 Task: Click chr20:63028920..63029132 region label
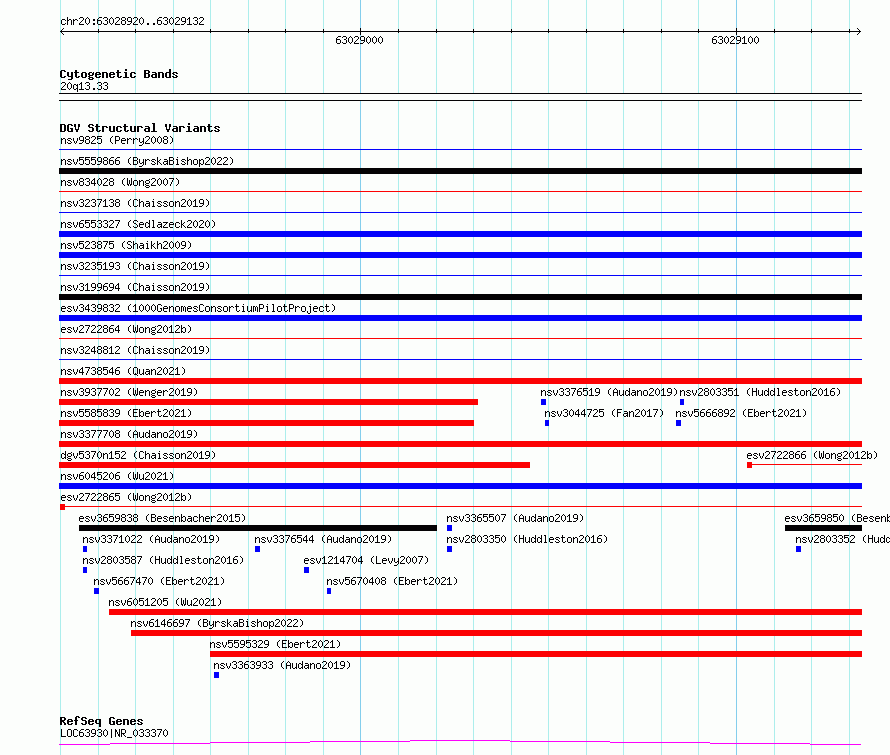pyautogui.click(x=132, y=22)
